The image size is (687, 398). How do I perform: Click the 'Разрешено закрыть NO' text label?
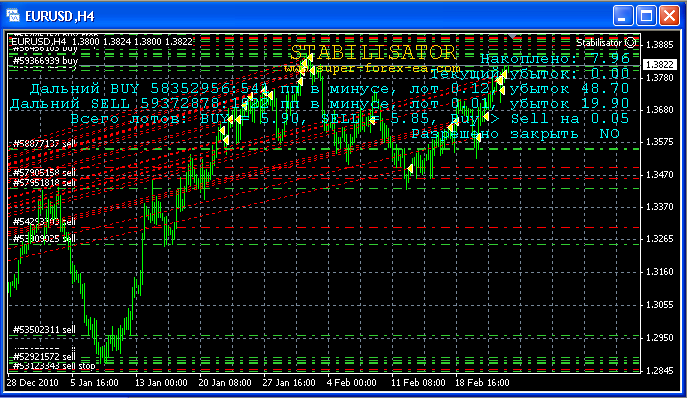pyautogui.click(x=515, y=134)
